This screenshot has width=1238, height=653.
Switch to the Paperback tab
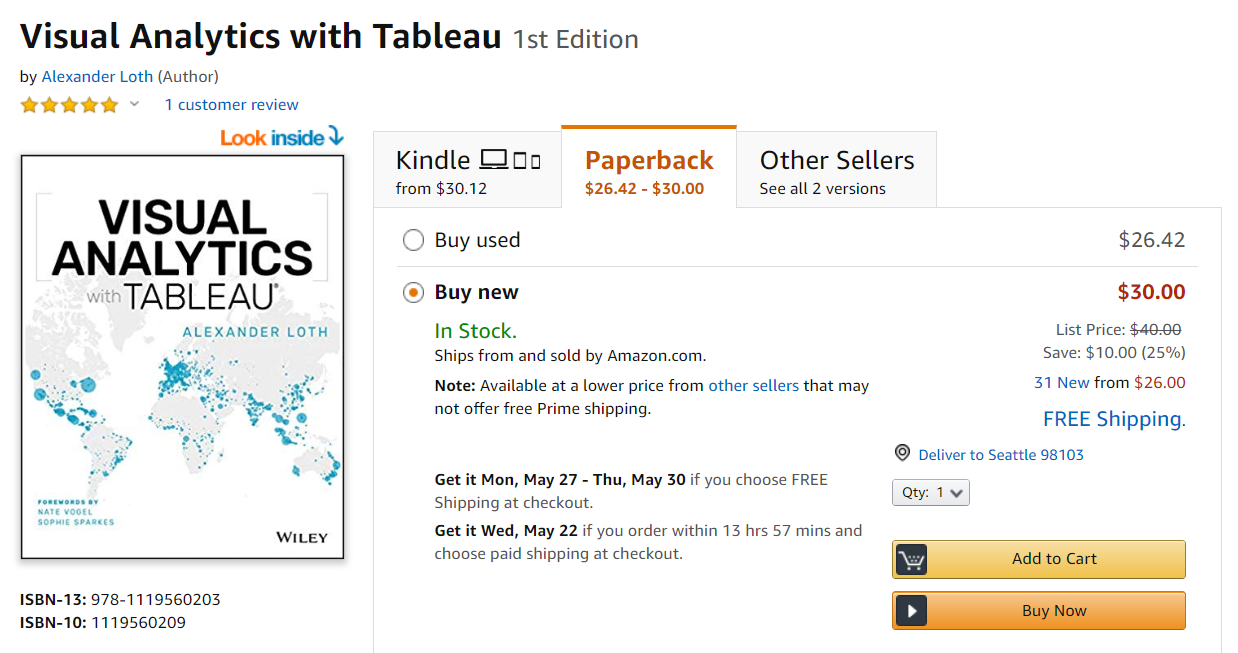[x=648, y=168]
